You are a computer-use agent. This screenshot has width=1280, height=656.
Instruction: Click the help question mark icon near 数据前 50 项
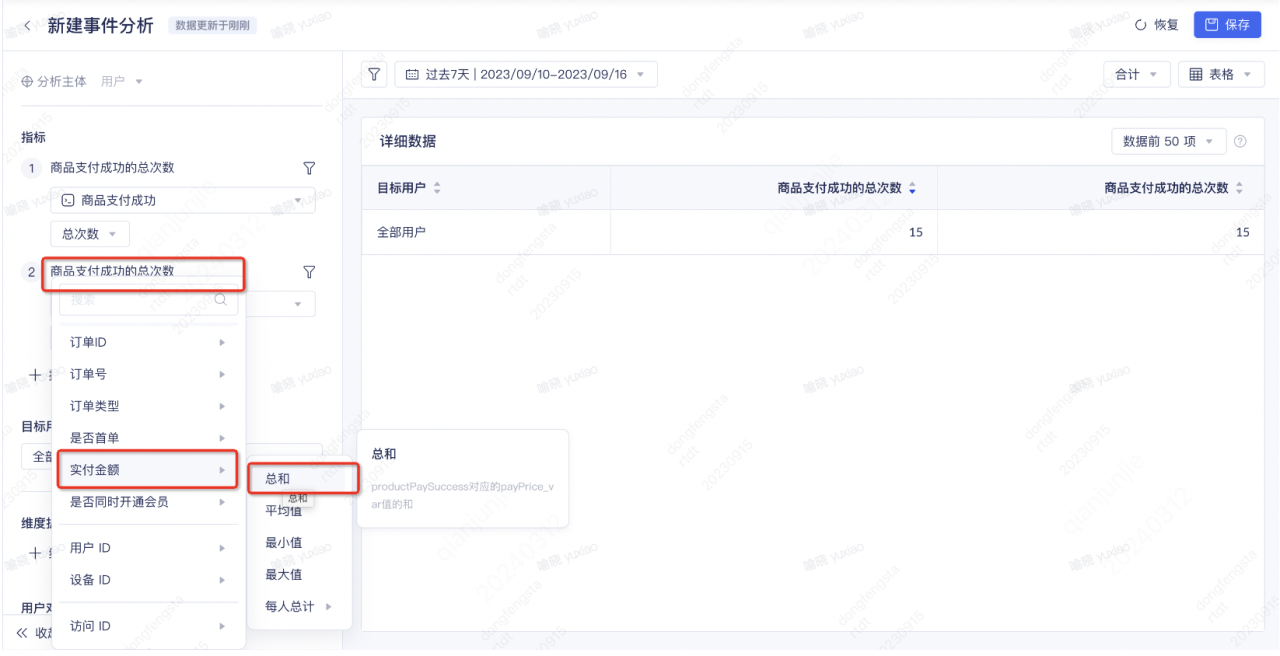click(1241, 141)
